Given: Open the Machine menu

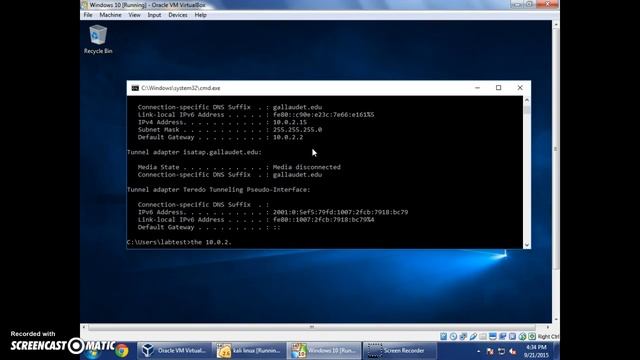Looking at the screenshot, I should (110, 15).
